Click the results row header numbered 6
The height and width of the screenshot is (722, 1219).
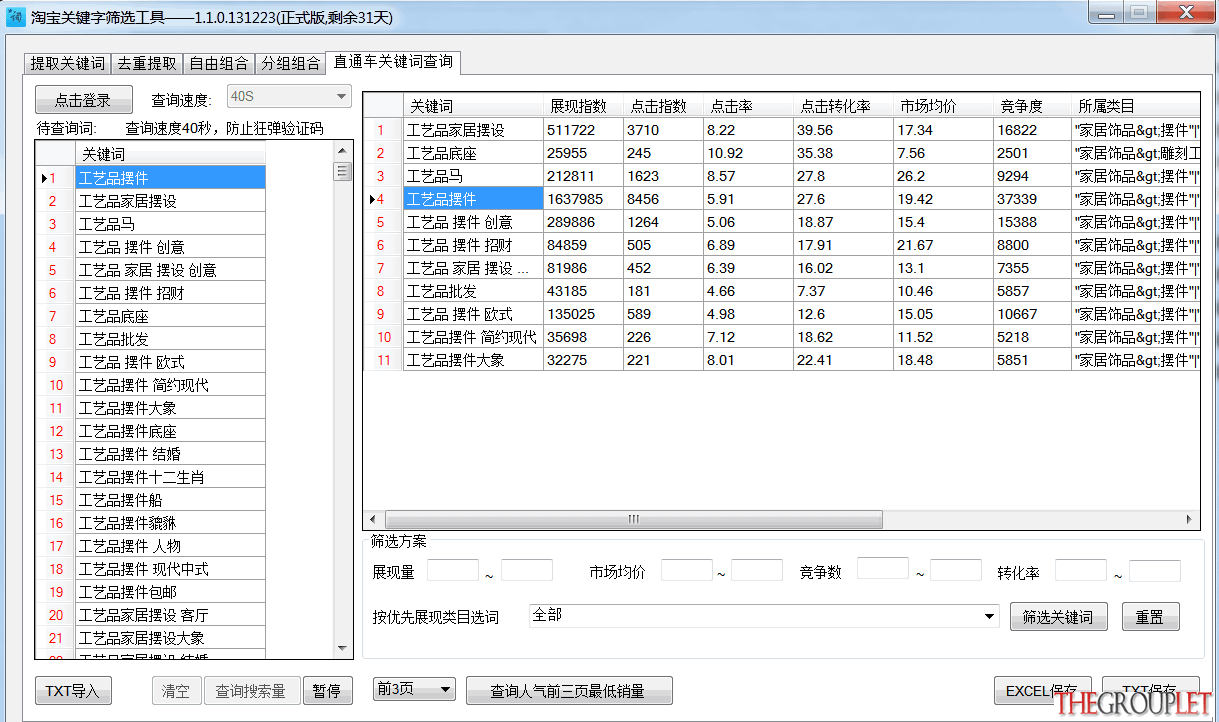383,245
